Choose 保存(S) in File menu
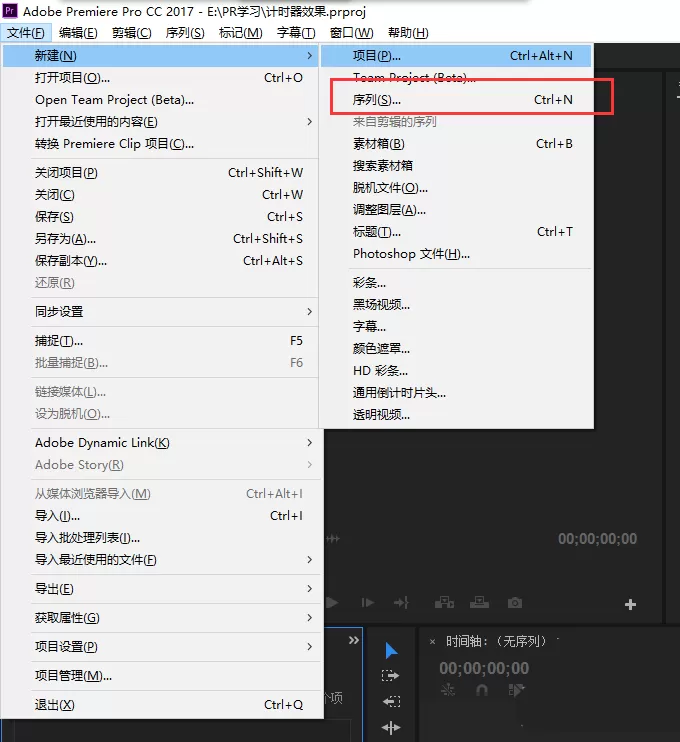680x742 pixels. click(x=161, y=217)
